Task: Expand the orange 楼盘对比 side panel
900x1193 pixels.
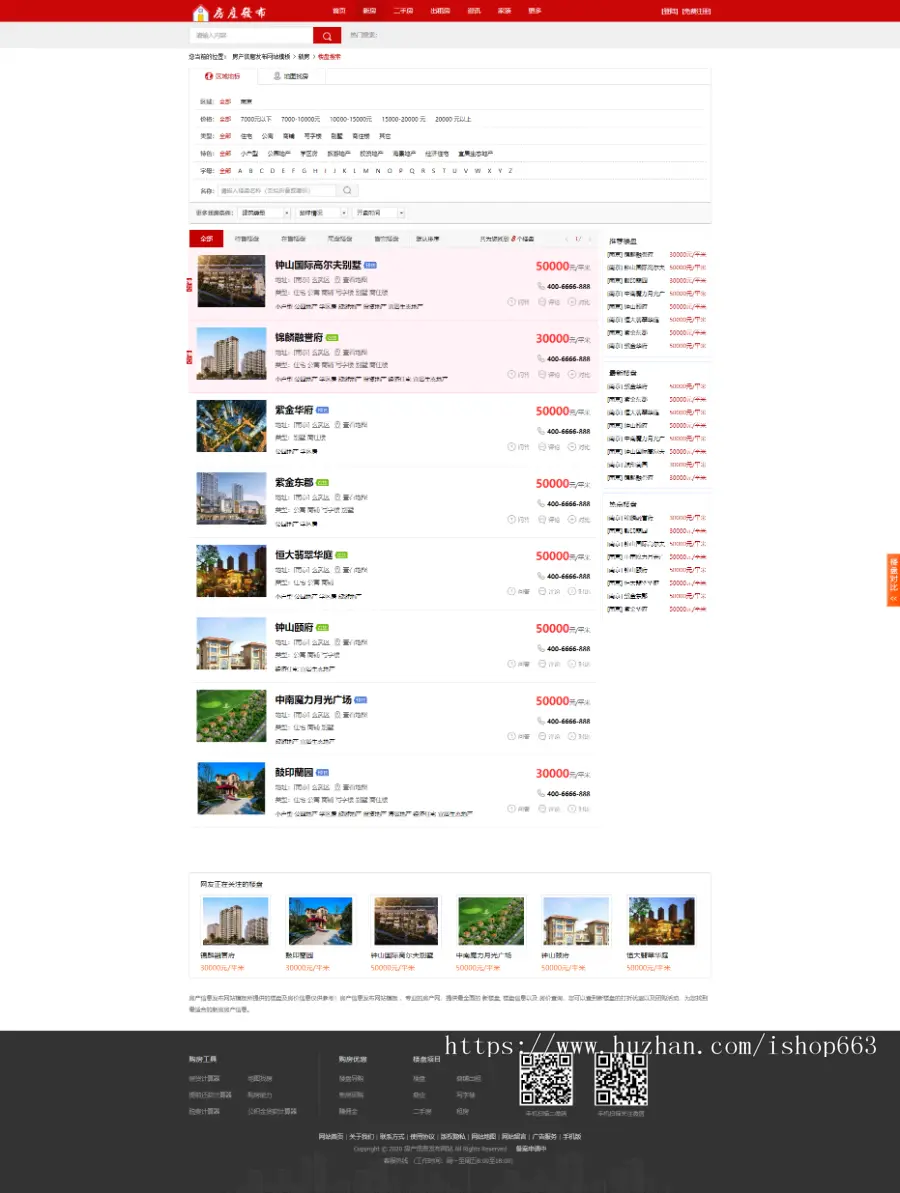Action: click(x=893, y=580)
